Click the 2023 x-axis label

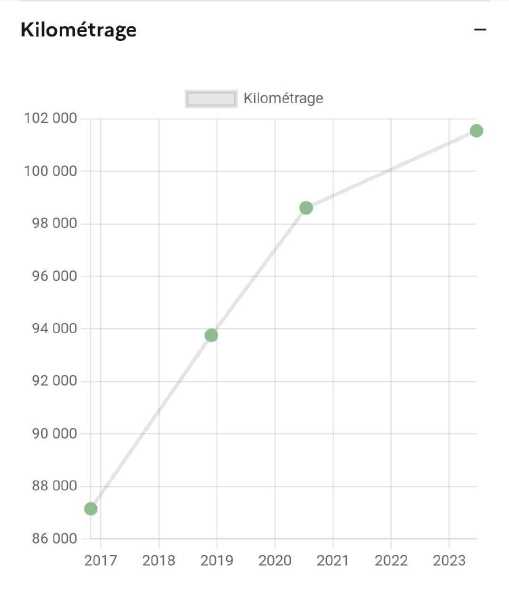pyautogui.click(x=449, y=561)
